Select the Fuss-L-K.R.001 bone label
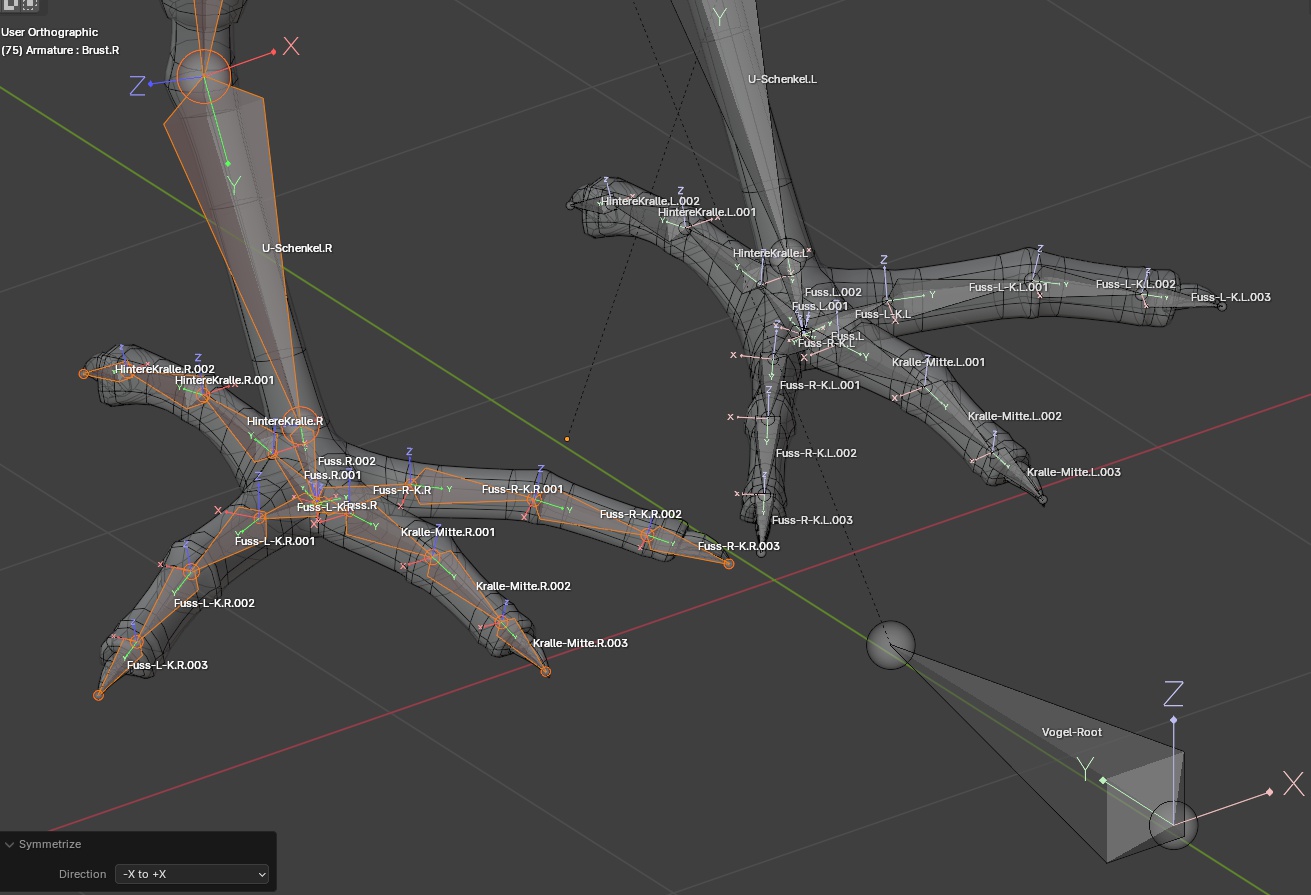 (x=275, y=541)
